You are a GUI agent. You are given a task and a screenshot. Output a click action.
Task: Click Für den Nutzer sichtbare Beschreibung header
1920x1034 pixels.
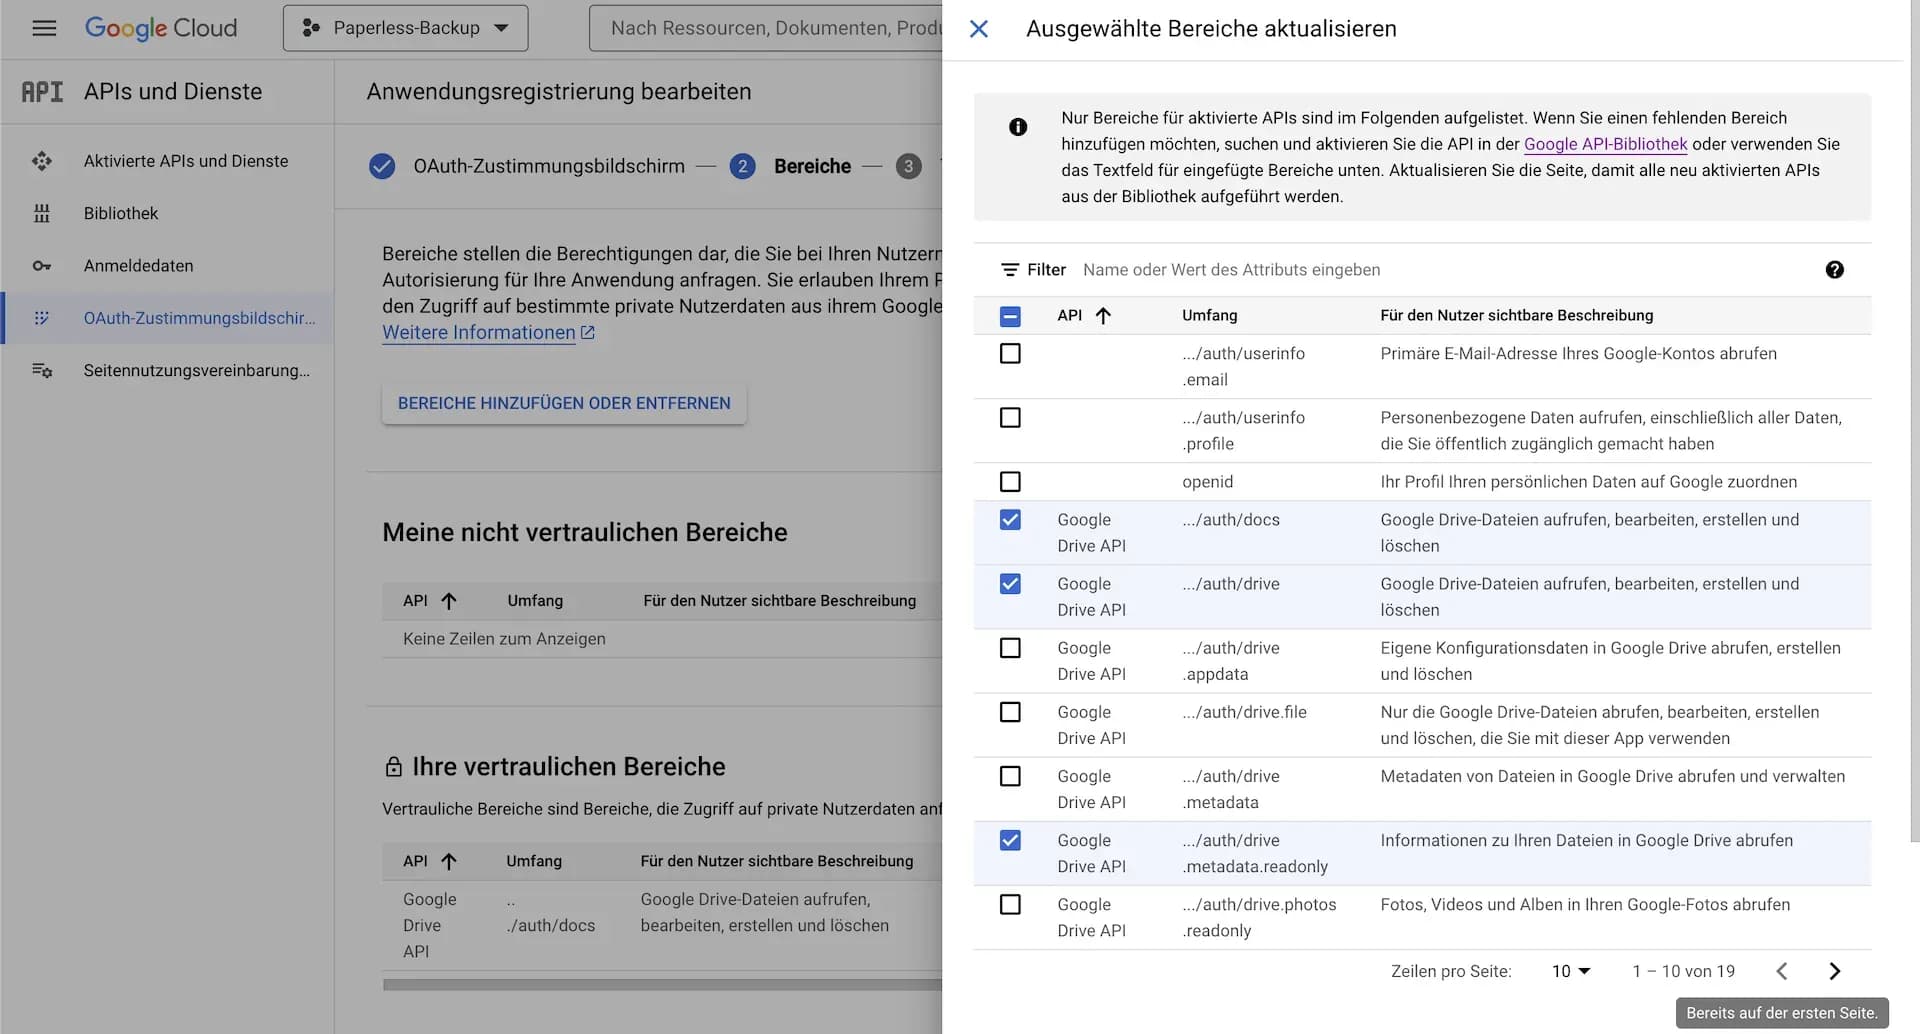[1516, 315]
